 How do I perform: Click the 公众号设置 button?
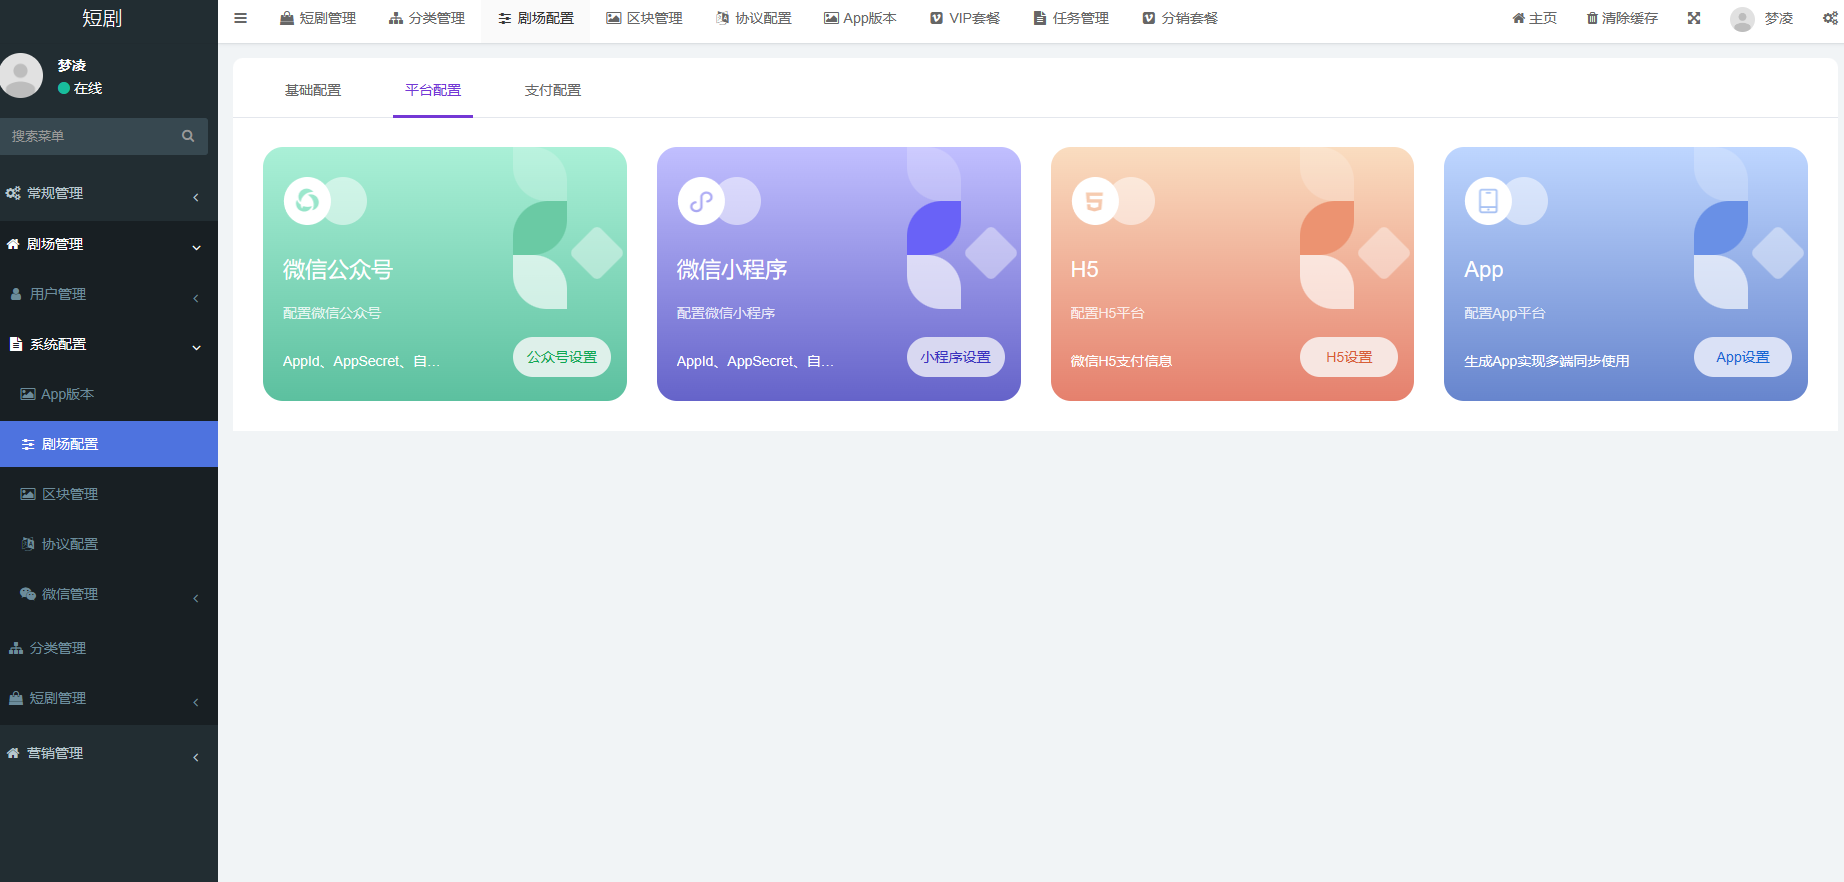pyautogui.click(x=562, y=357)
